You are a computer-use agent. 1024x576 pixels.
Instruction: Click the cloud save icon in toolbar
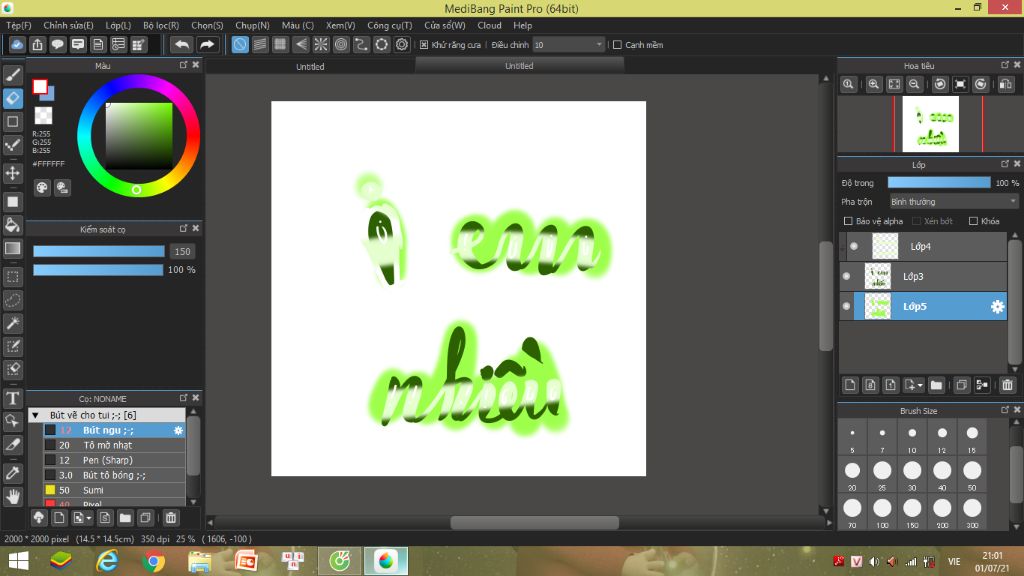[17, 44]
